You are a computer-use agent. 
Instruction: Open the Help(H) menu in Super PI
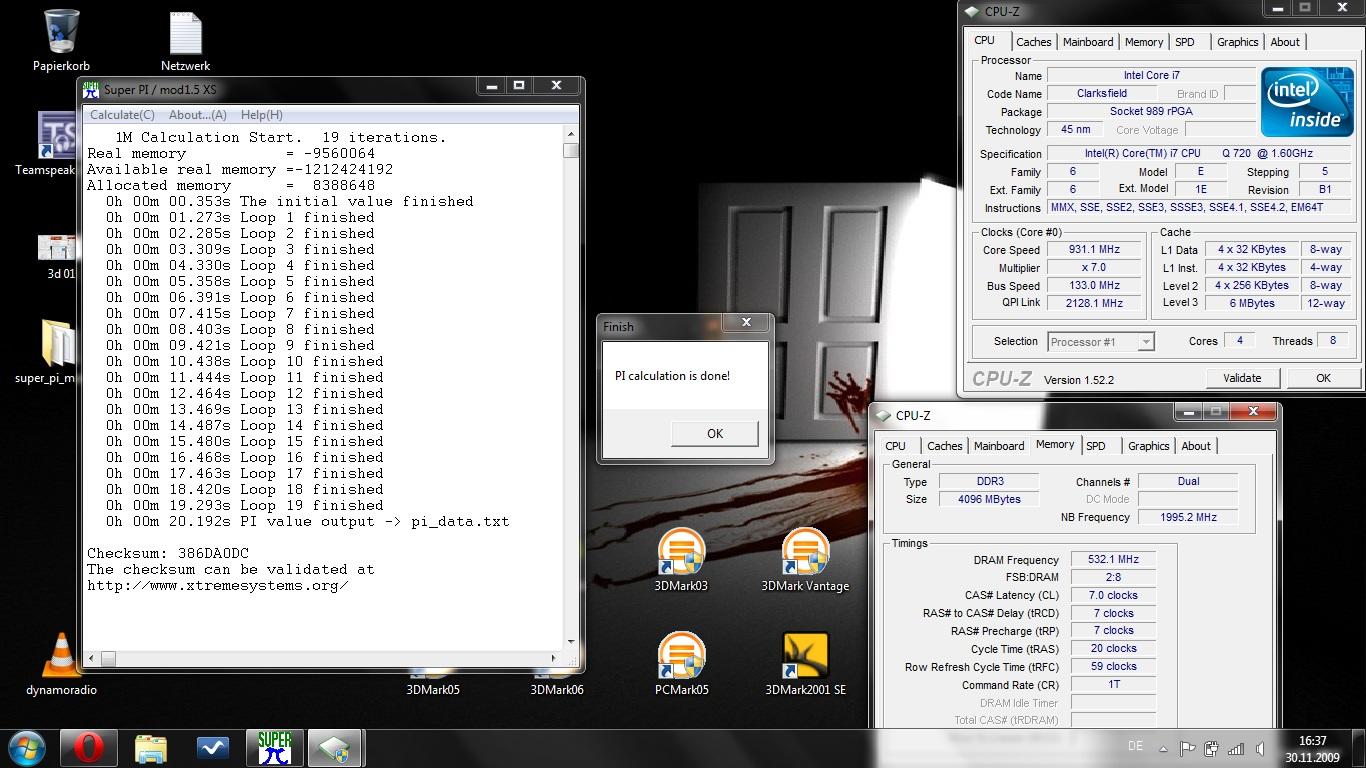[x=262, y=115]
